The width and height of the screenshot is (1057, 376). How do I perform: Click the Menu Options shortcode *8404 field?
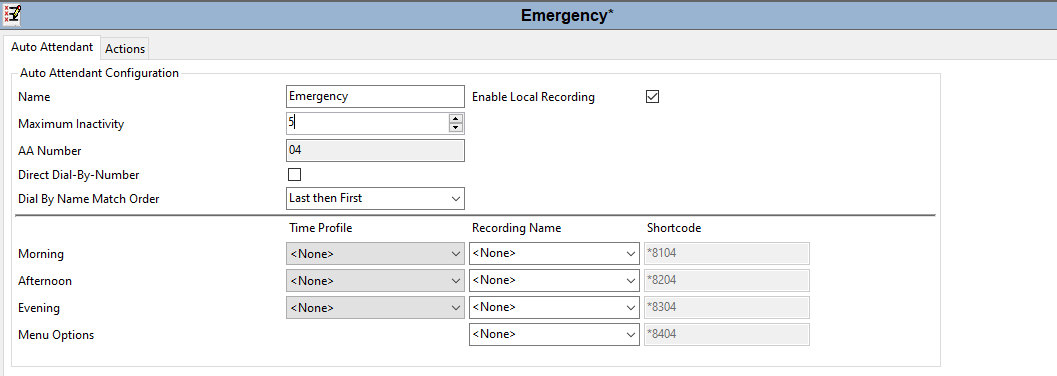pyautogui.click(x=727, y=334)
